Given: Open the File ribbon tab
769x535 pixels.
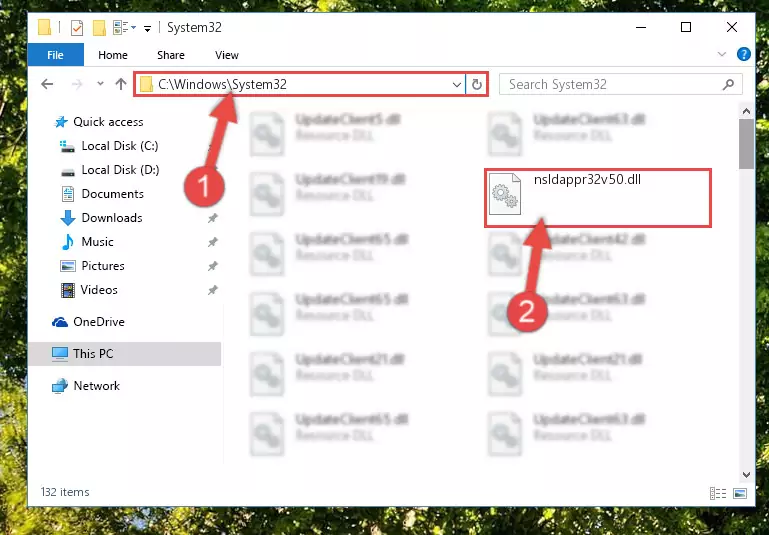Looking at the screenshot, I should pyautogui.click(x=55, y=55).
